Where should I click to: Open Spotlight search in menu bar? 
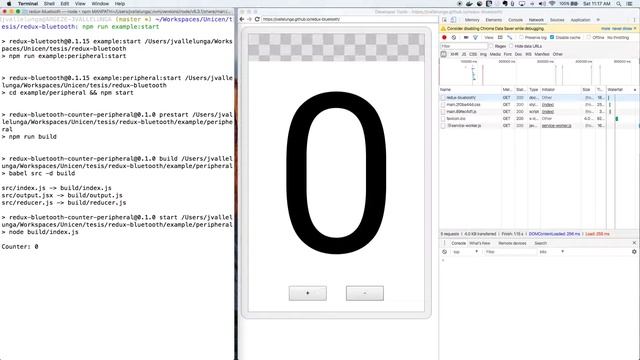tap(619, 3)
